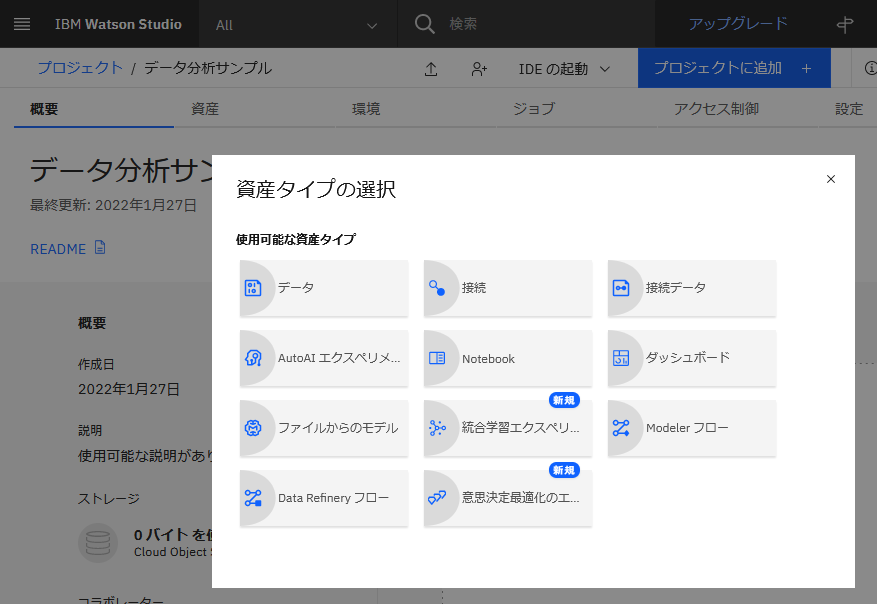Select the Data Refinery フロー tile
The image size is (877, 604).
(324, 498)
